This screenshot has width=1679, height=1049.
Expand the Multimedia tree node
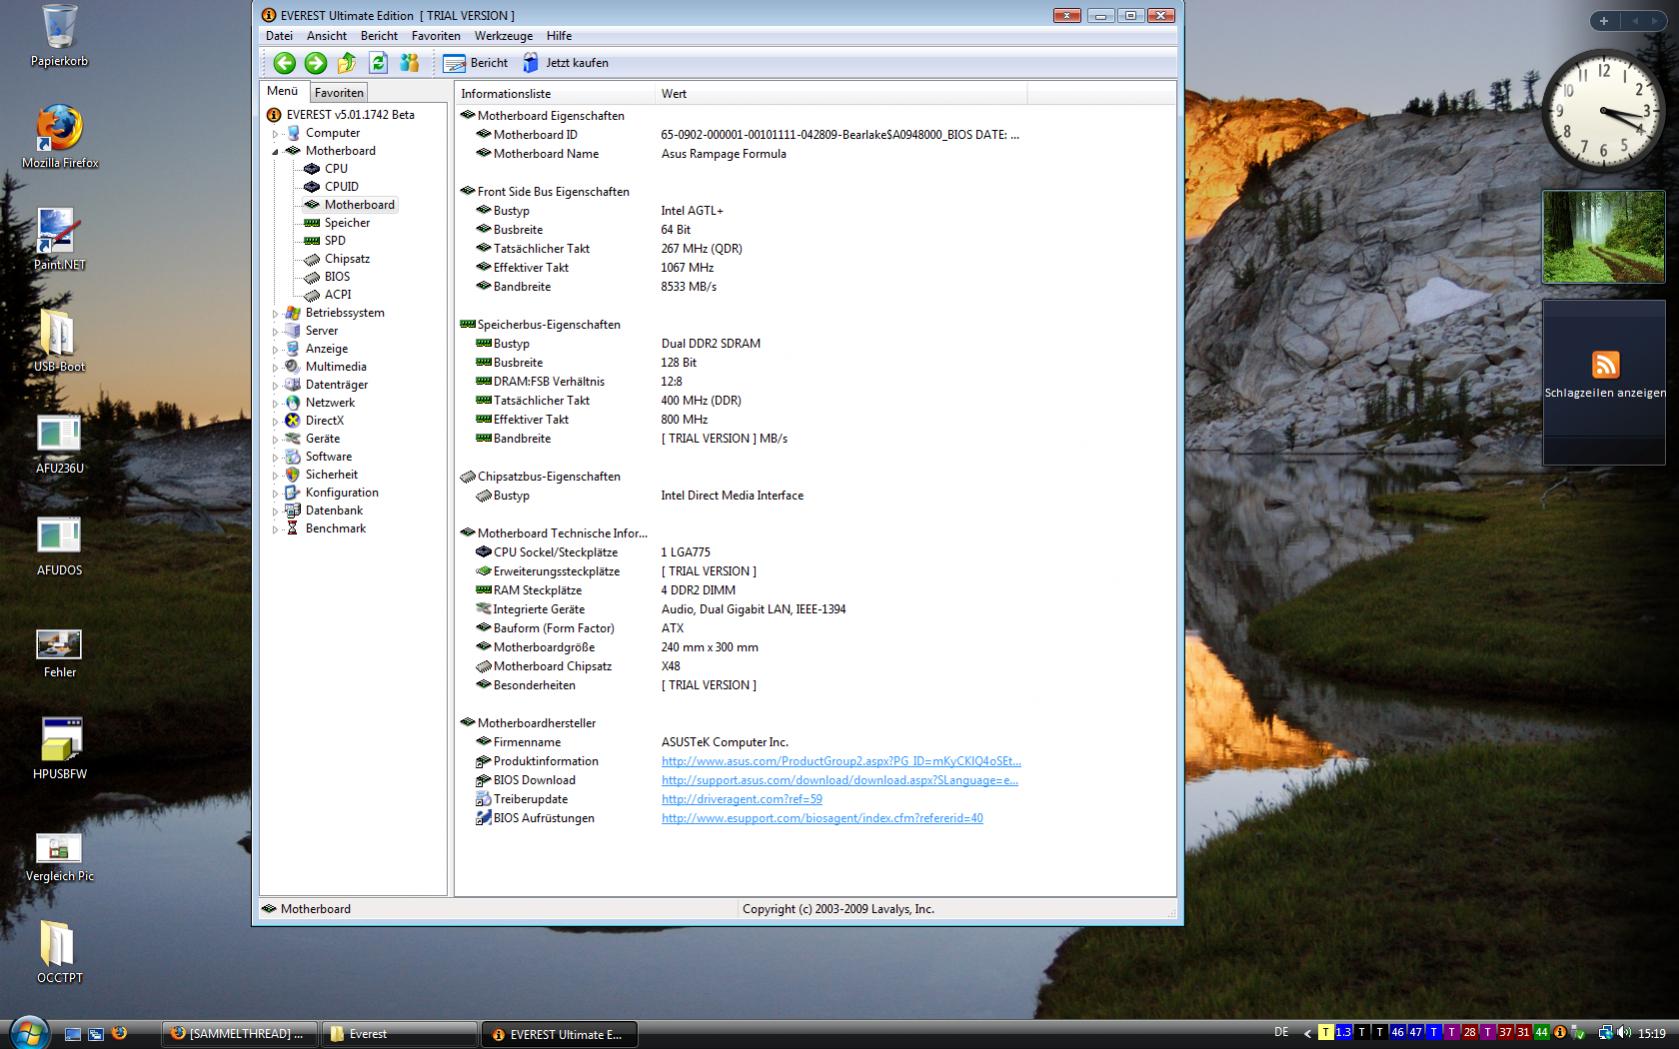pos(275,367)
